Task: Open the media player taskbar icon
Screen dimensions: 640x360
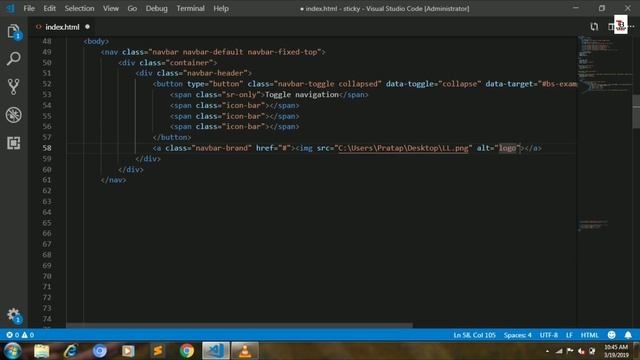Action: point(128,351)
